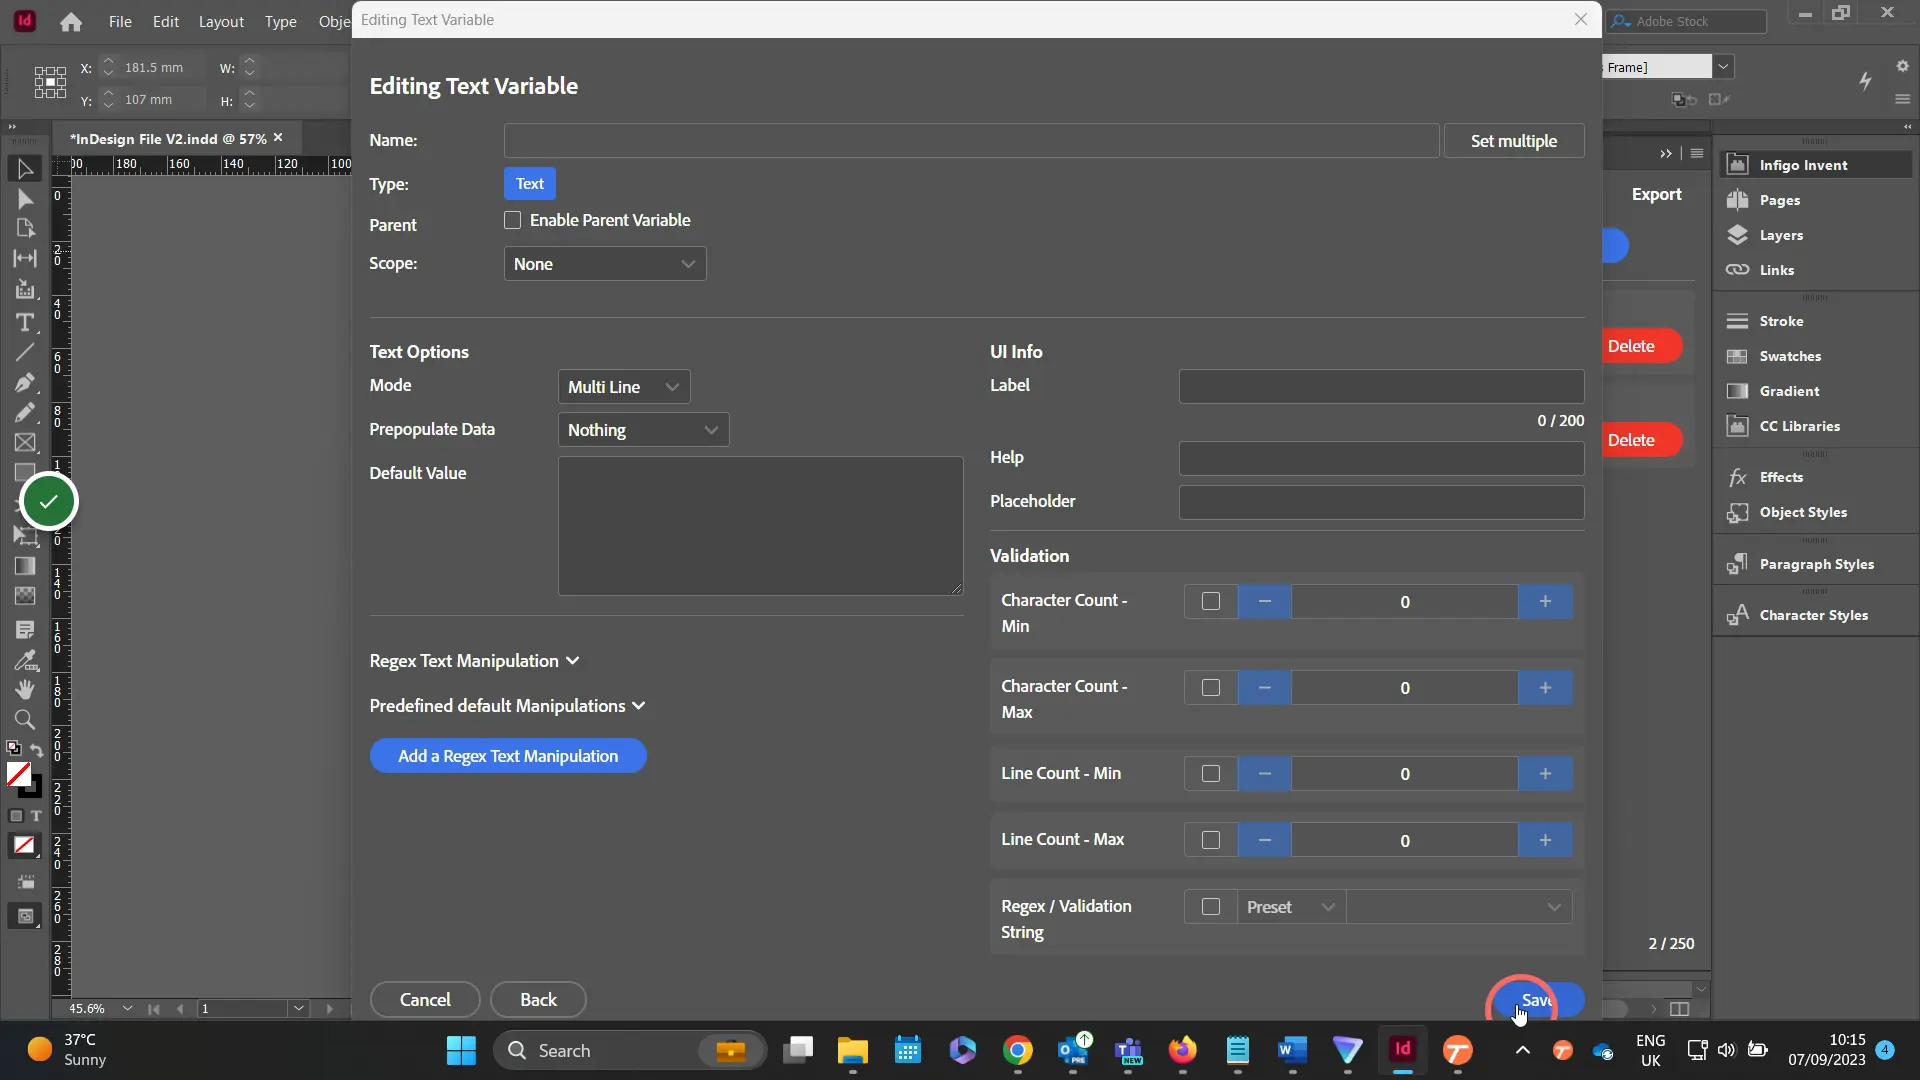
Task: Open the Swatches panel
Action: [1789, 356]
